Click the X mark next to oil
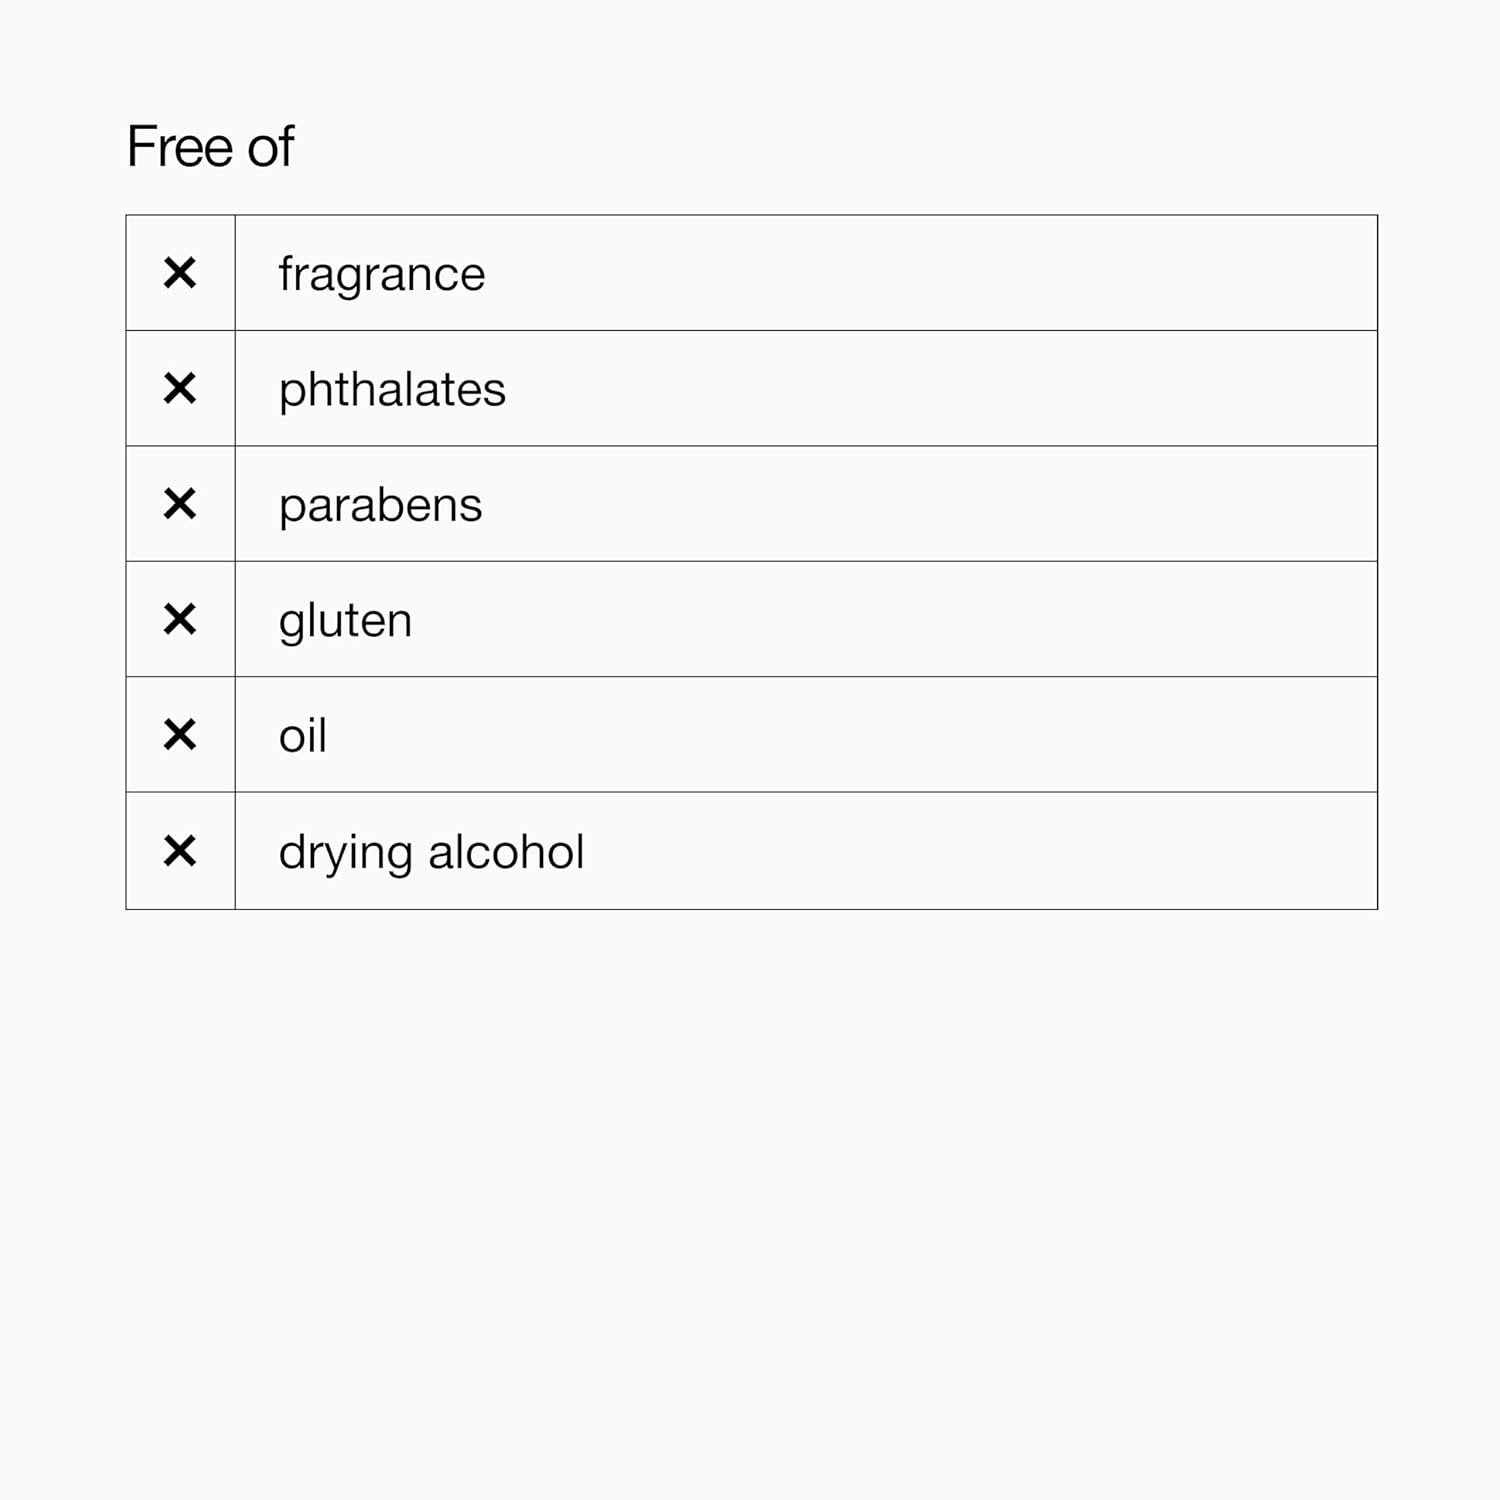The image size is (1500, 1500). (x=180, y=735)
